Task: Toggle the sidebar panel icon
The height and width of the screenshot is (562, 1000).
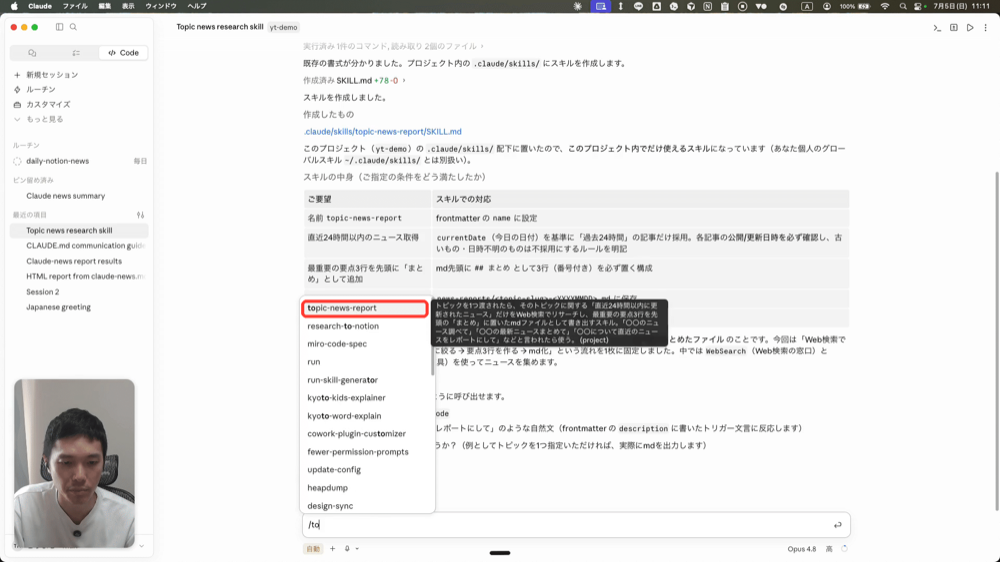Action: click(59, 27)
